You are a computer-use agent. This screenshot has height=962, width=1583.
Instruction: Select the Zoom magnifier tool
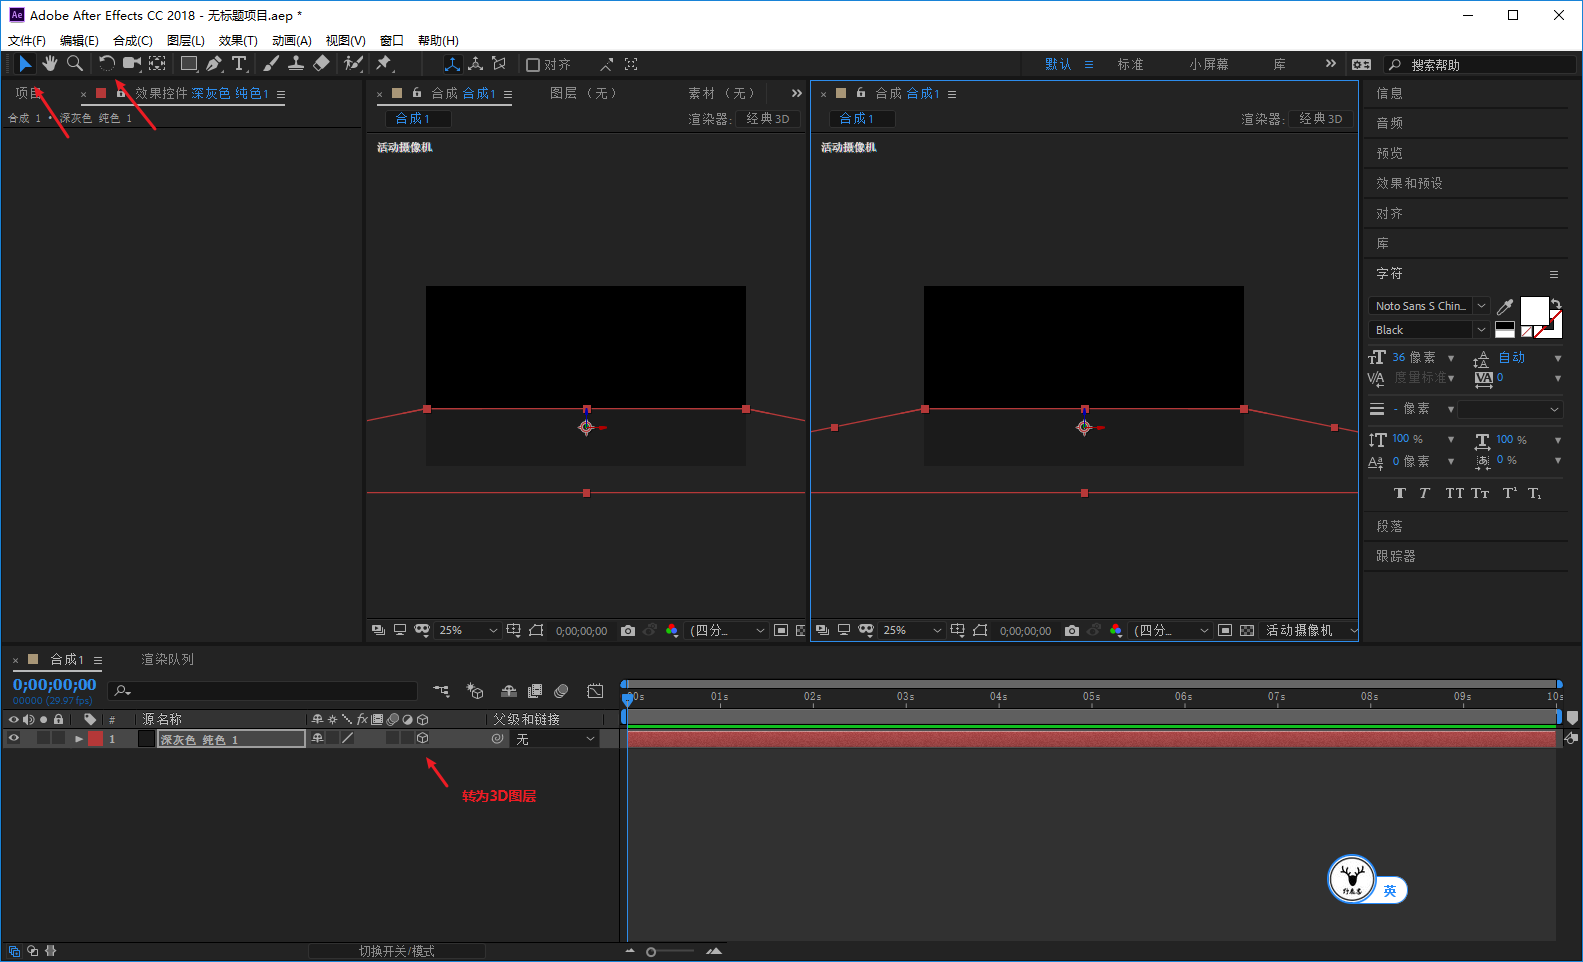click(75, 64)
